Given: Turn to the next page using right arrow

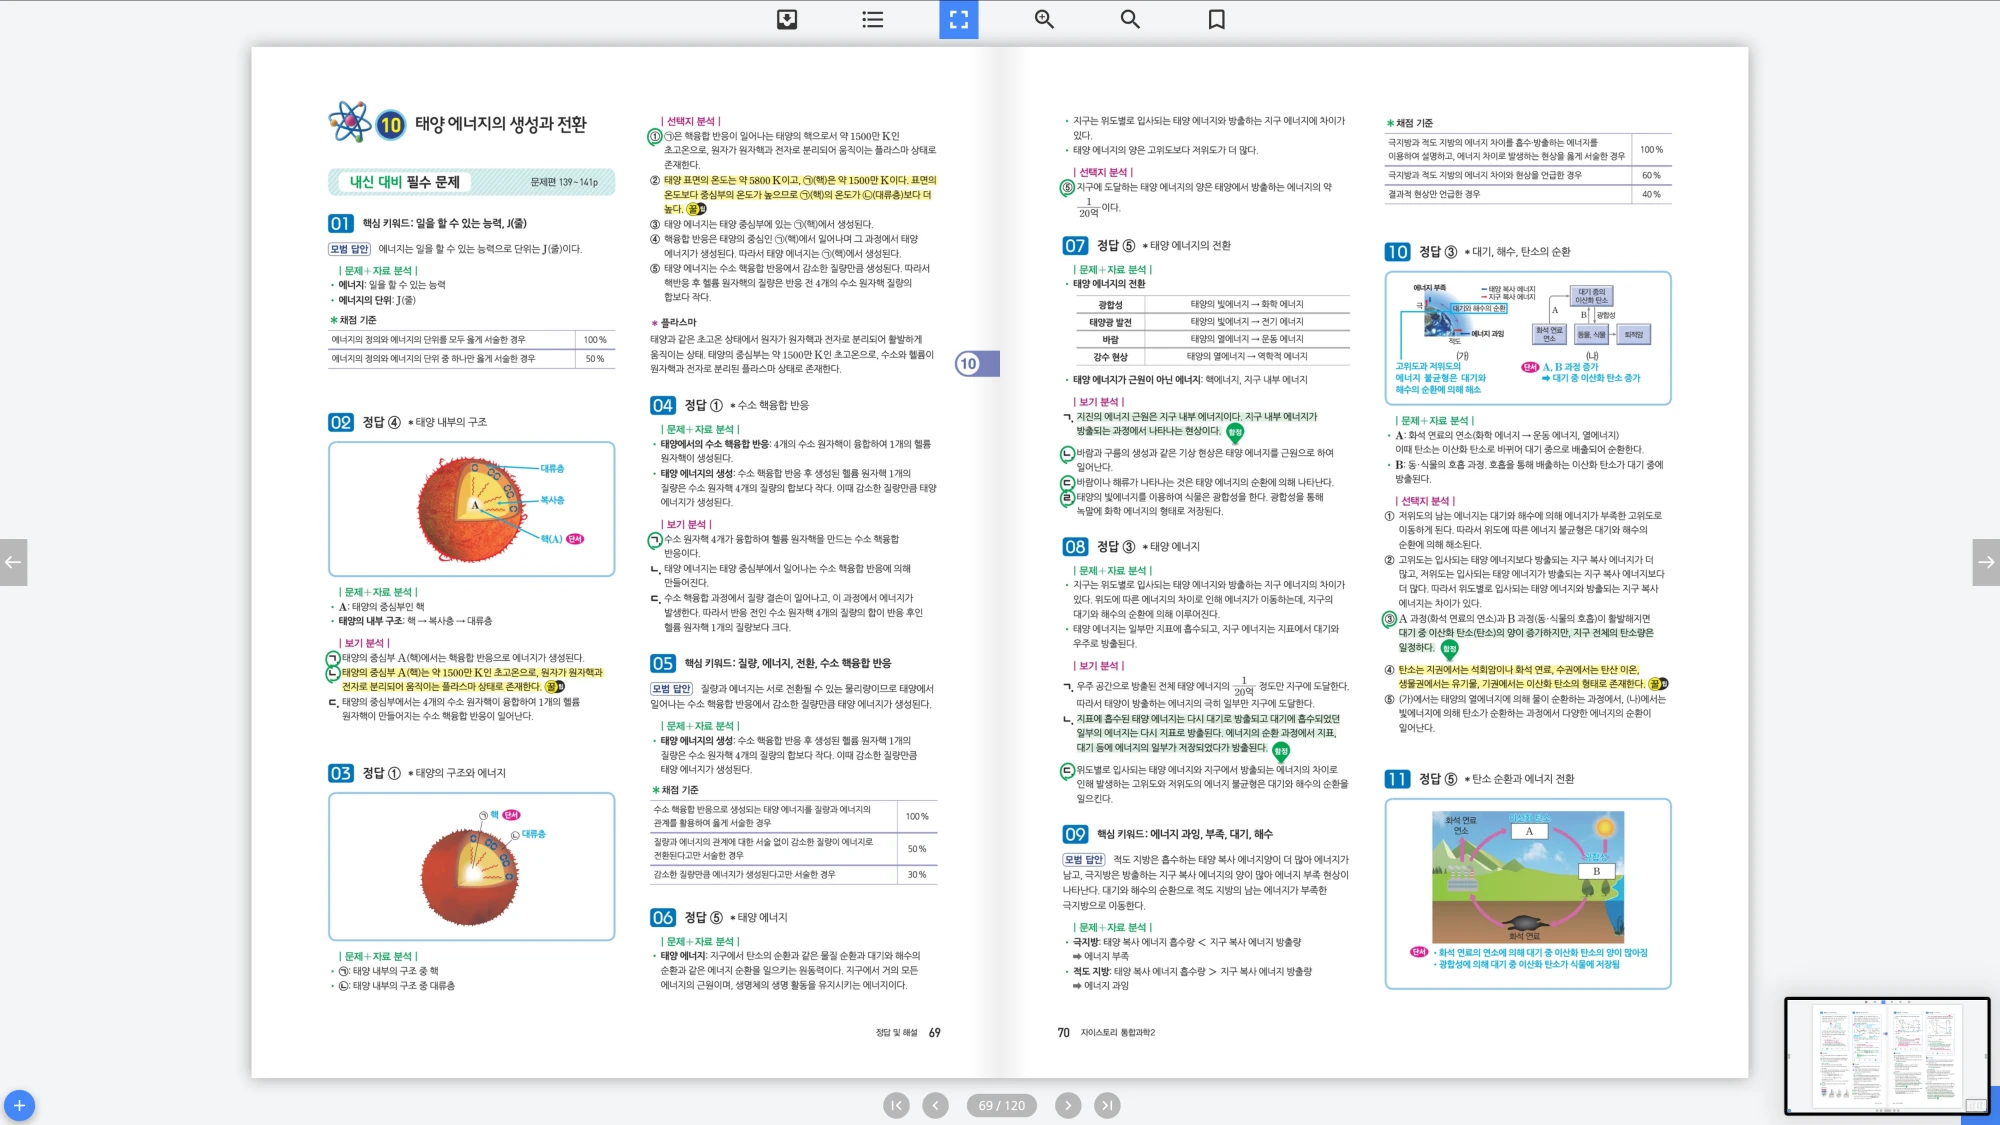Looking at the screenshot, I should click(1986, 562).
